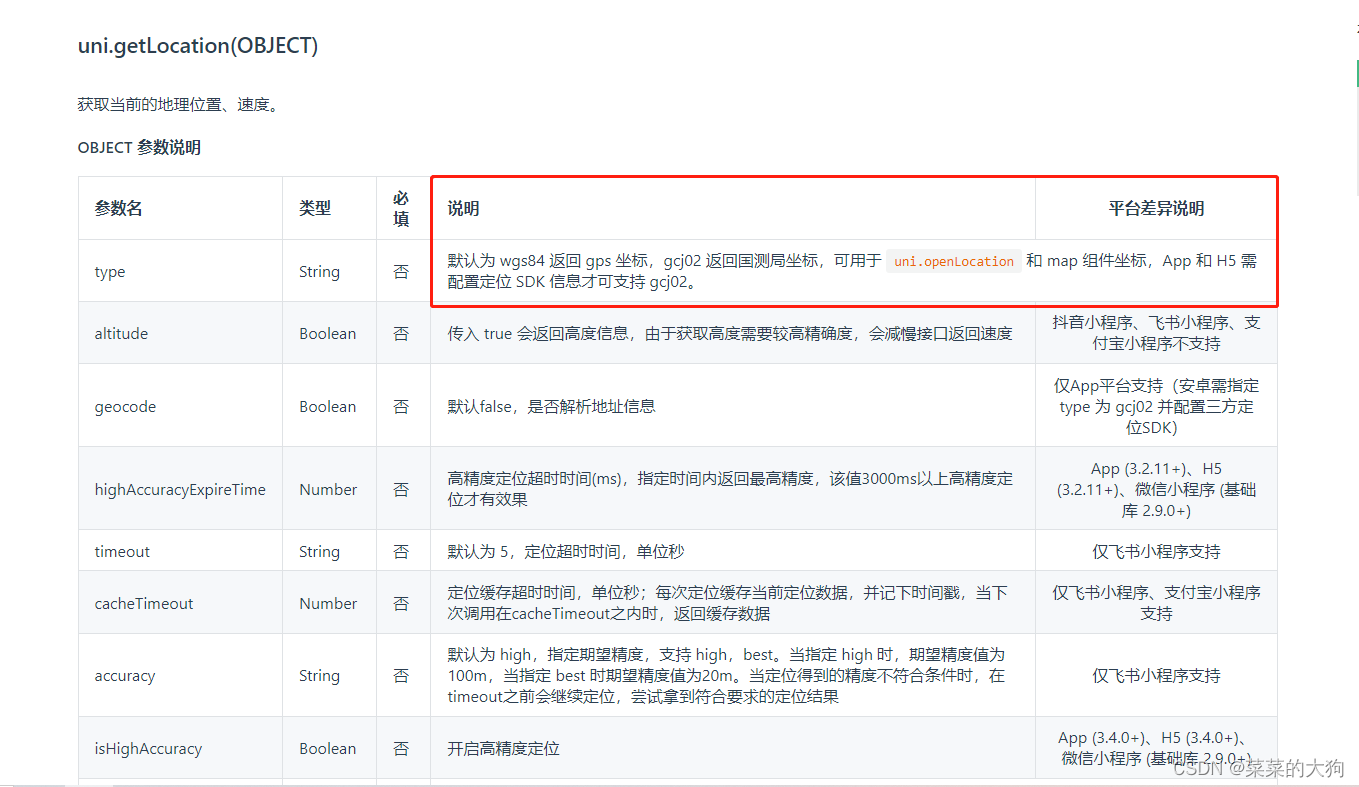Click the Boolean type cell in altitude row
Viewport: 1359px width, 787px height.
click(327, 333)
